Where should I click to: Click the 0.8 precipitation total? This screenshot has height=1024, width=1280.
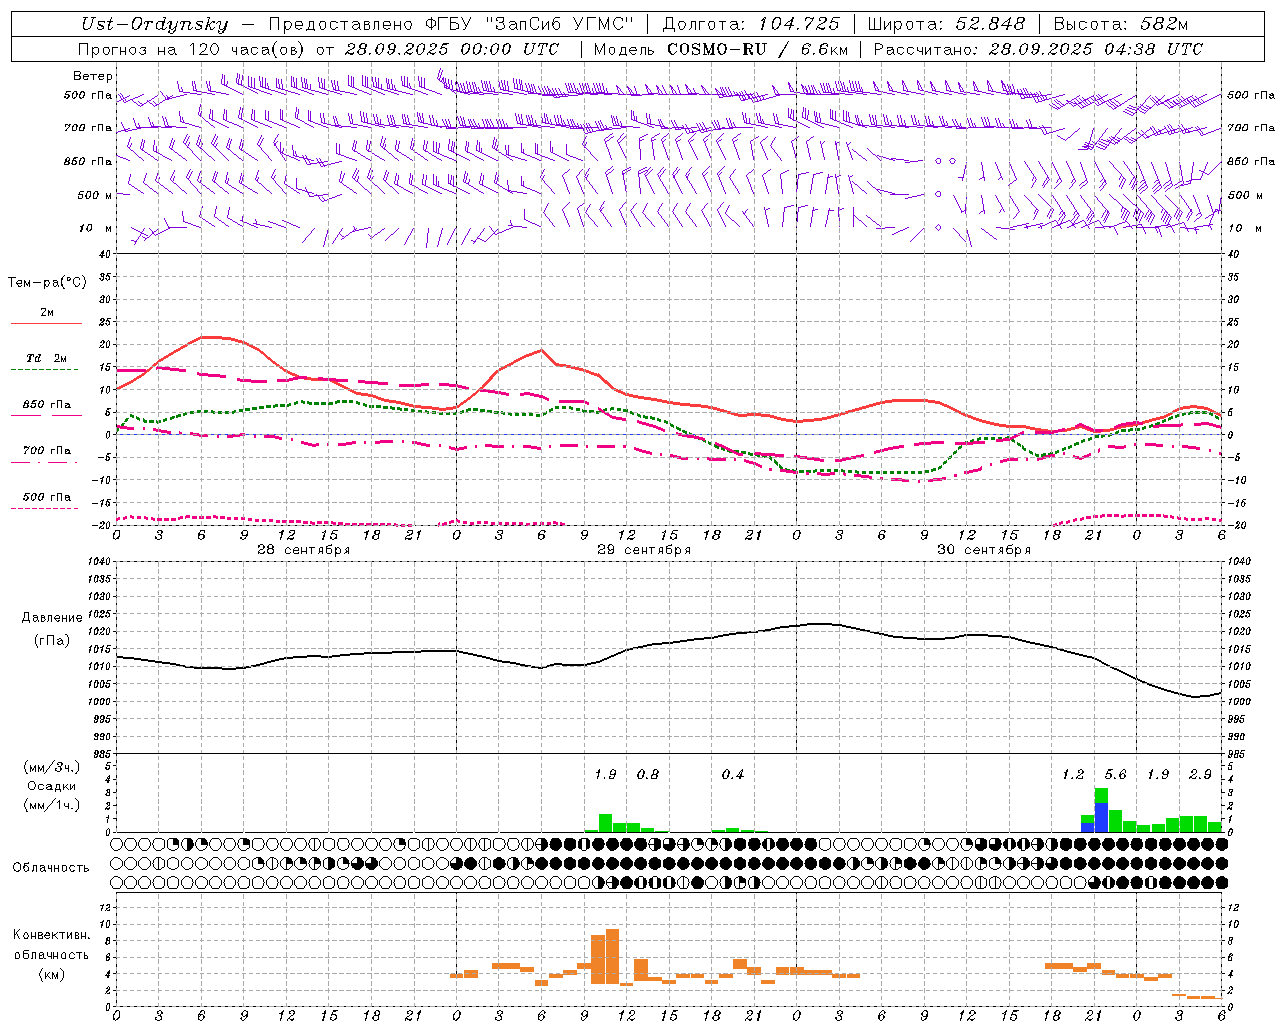648,774
